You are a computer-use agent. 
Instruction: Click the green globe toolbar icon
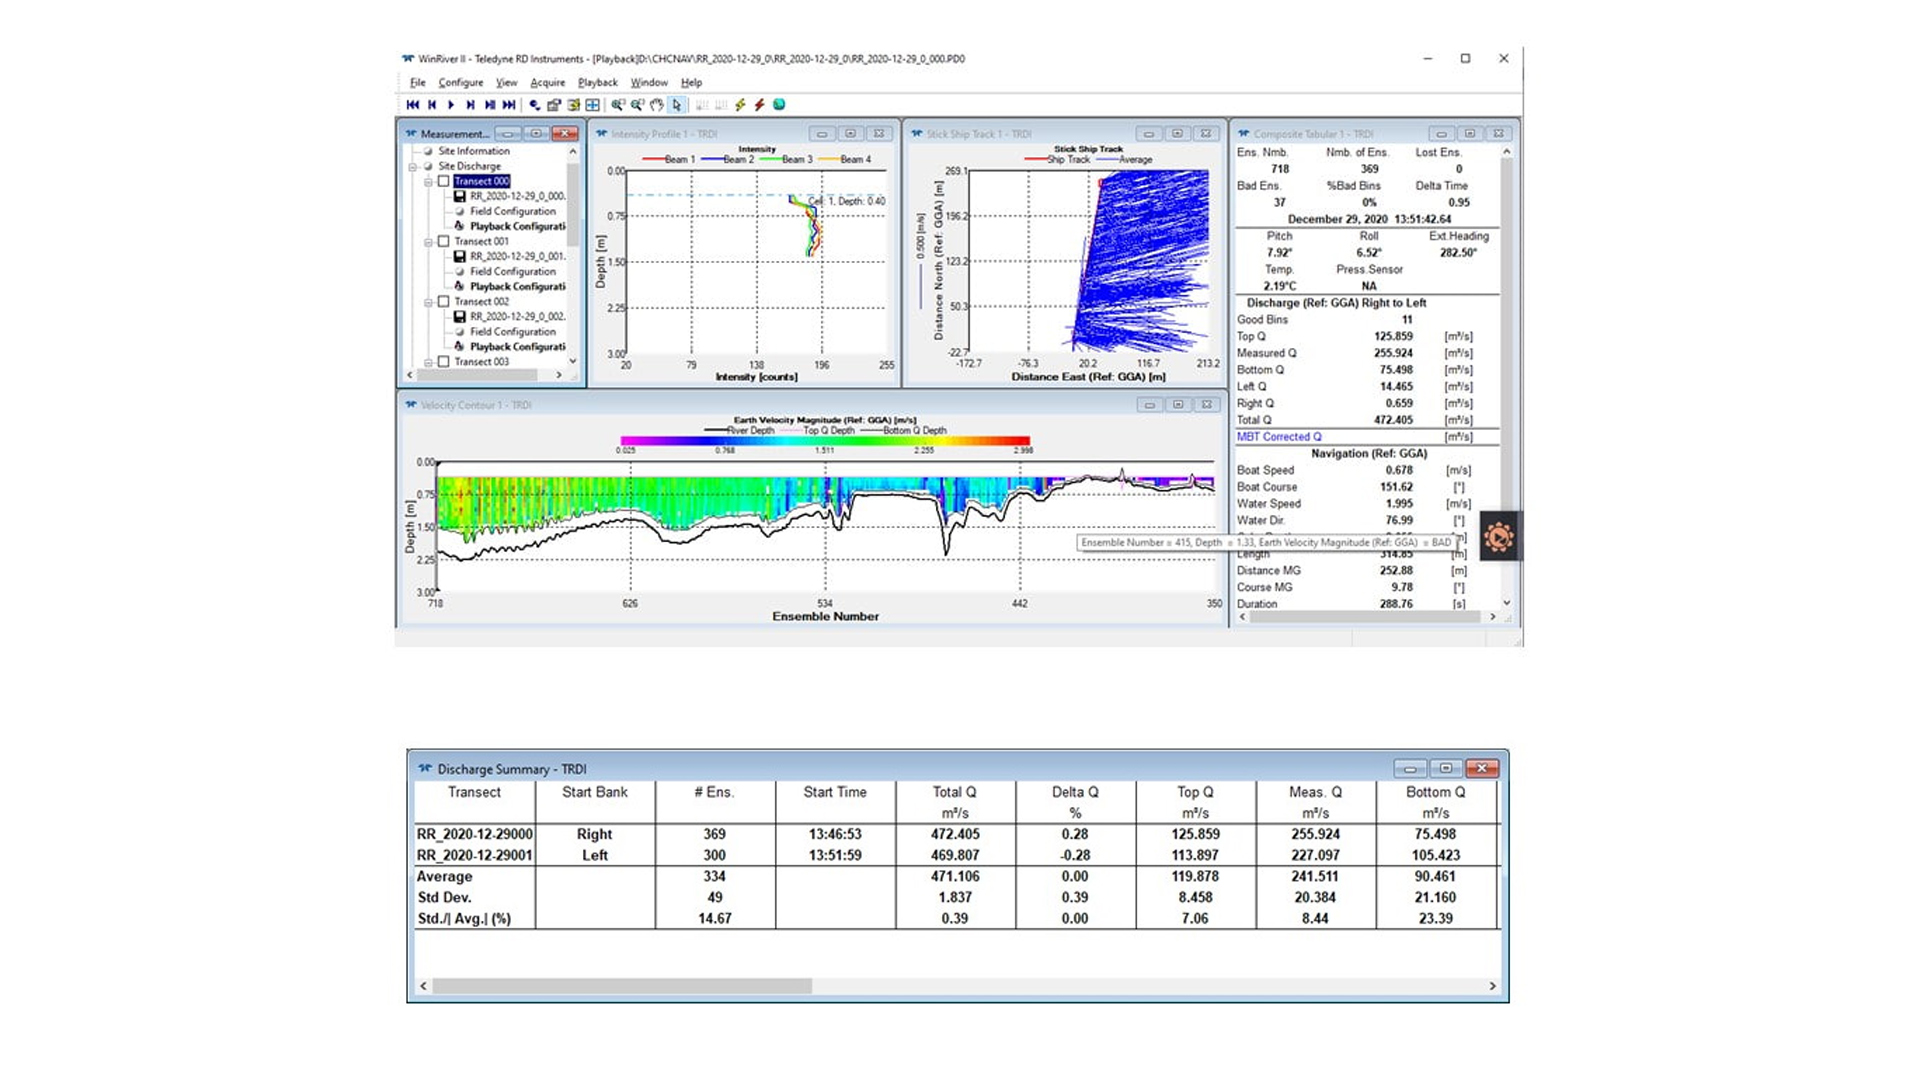pos(779,105)
